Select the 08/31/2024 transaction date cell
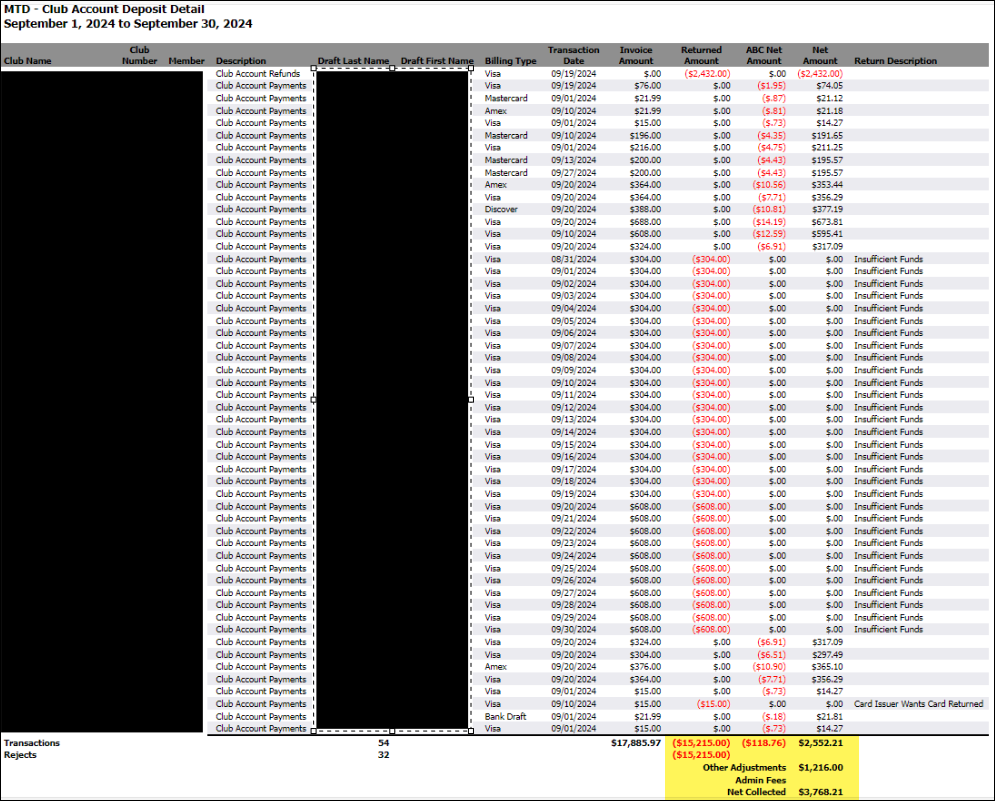 [573, 259]
